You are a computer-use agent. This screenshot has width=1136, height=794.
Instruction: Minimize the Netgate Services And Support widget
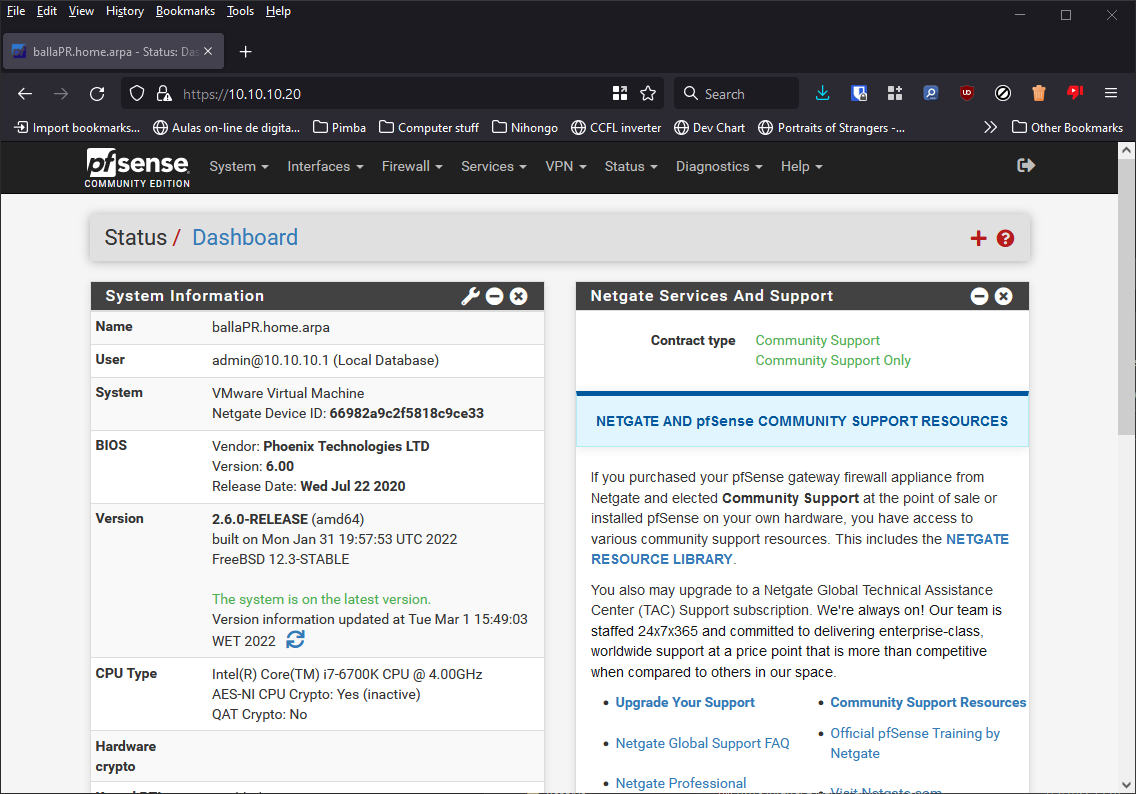pos(979,296)
